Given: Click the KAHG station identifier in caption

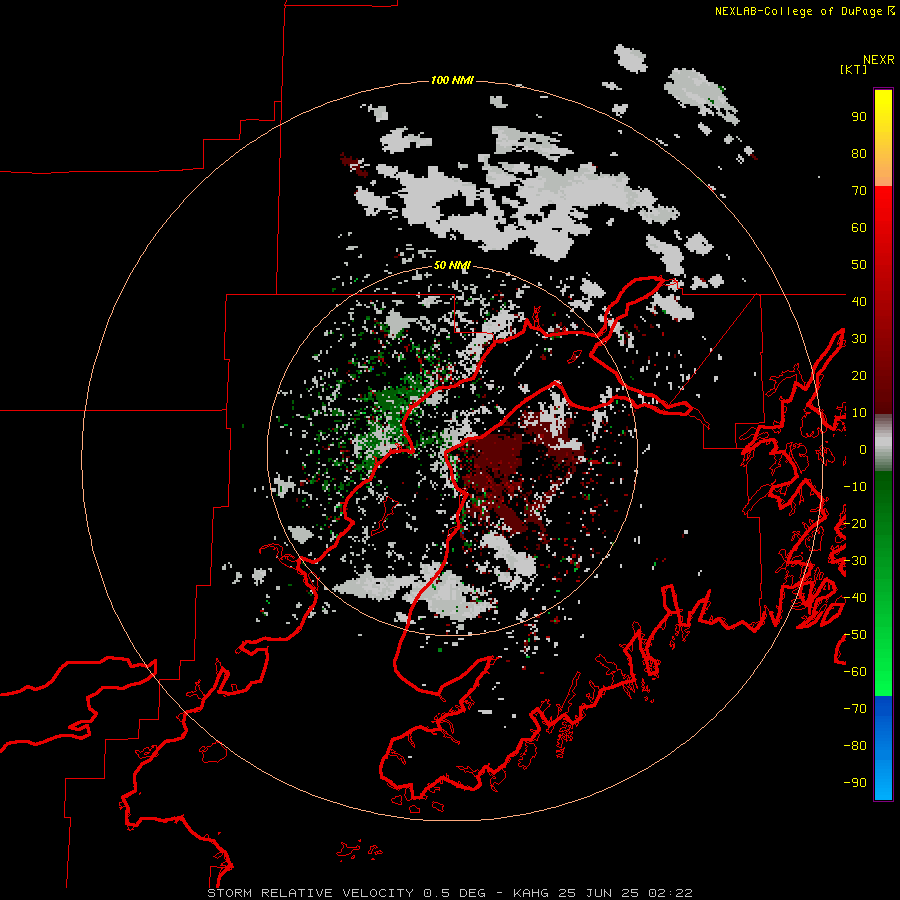Looking at the screenshot, I should (531, 893).
